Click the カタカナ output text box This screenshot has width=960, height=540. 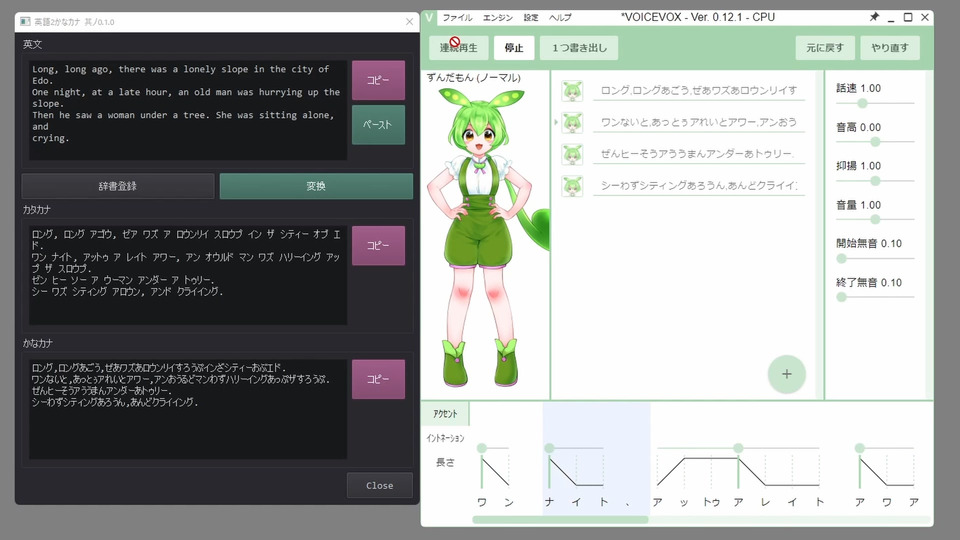(188, 275)
